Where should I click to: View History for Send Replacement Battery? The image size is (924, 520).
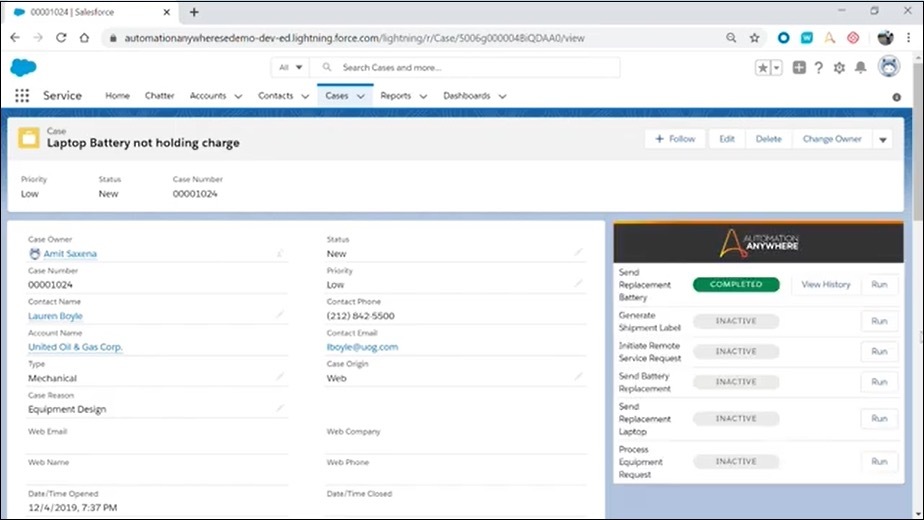[x=826, y=284]
